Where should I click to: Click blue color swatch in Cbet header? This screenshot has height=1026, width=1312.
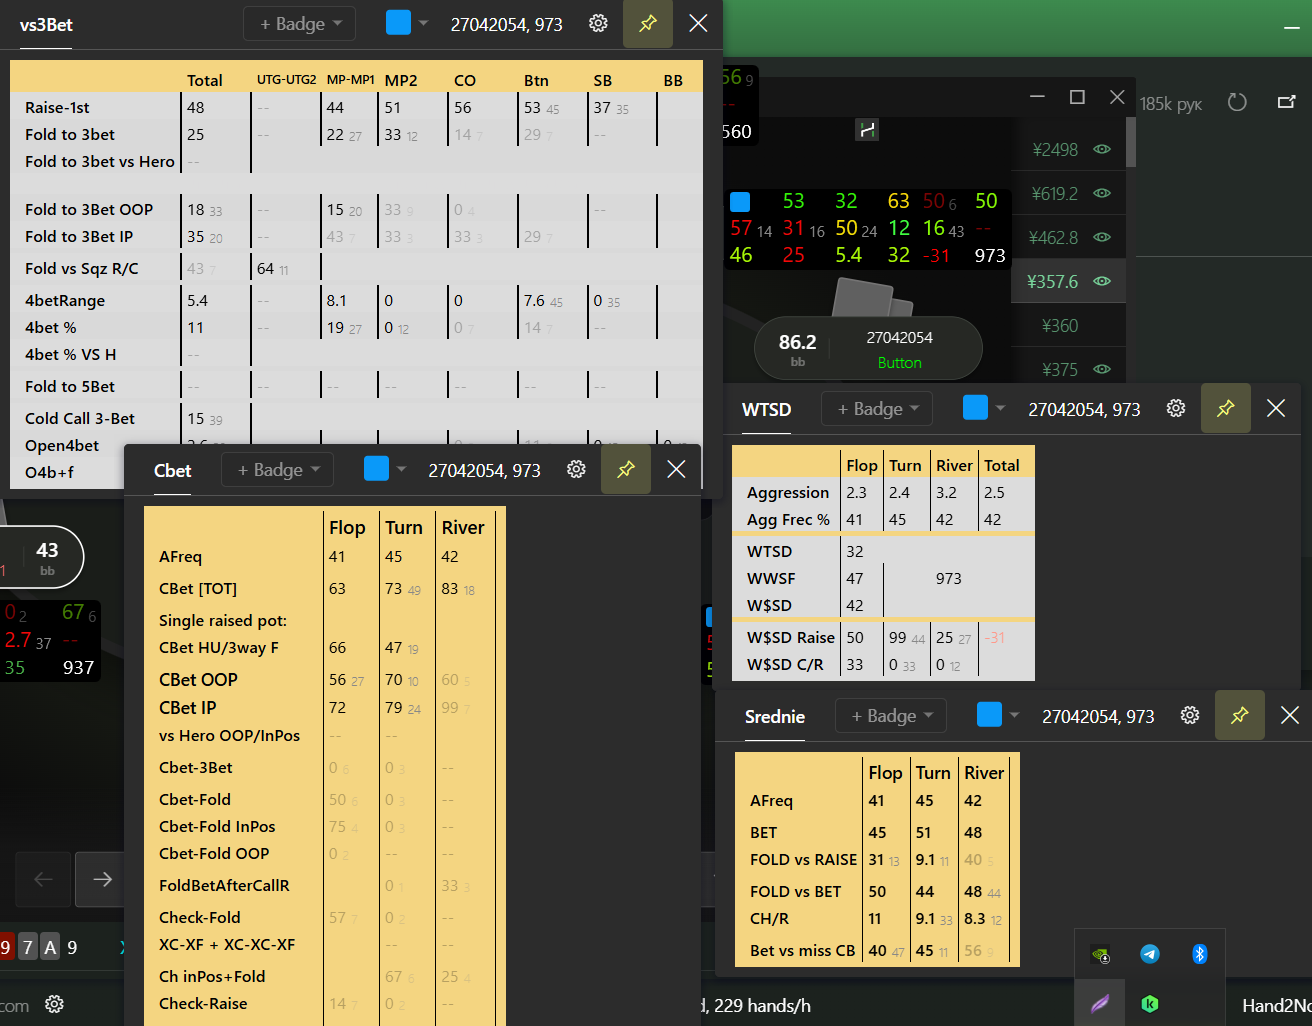tap(376, 468)
